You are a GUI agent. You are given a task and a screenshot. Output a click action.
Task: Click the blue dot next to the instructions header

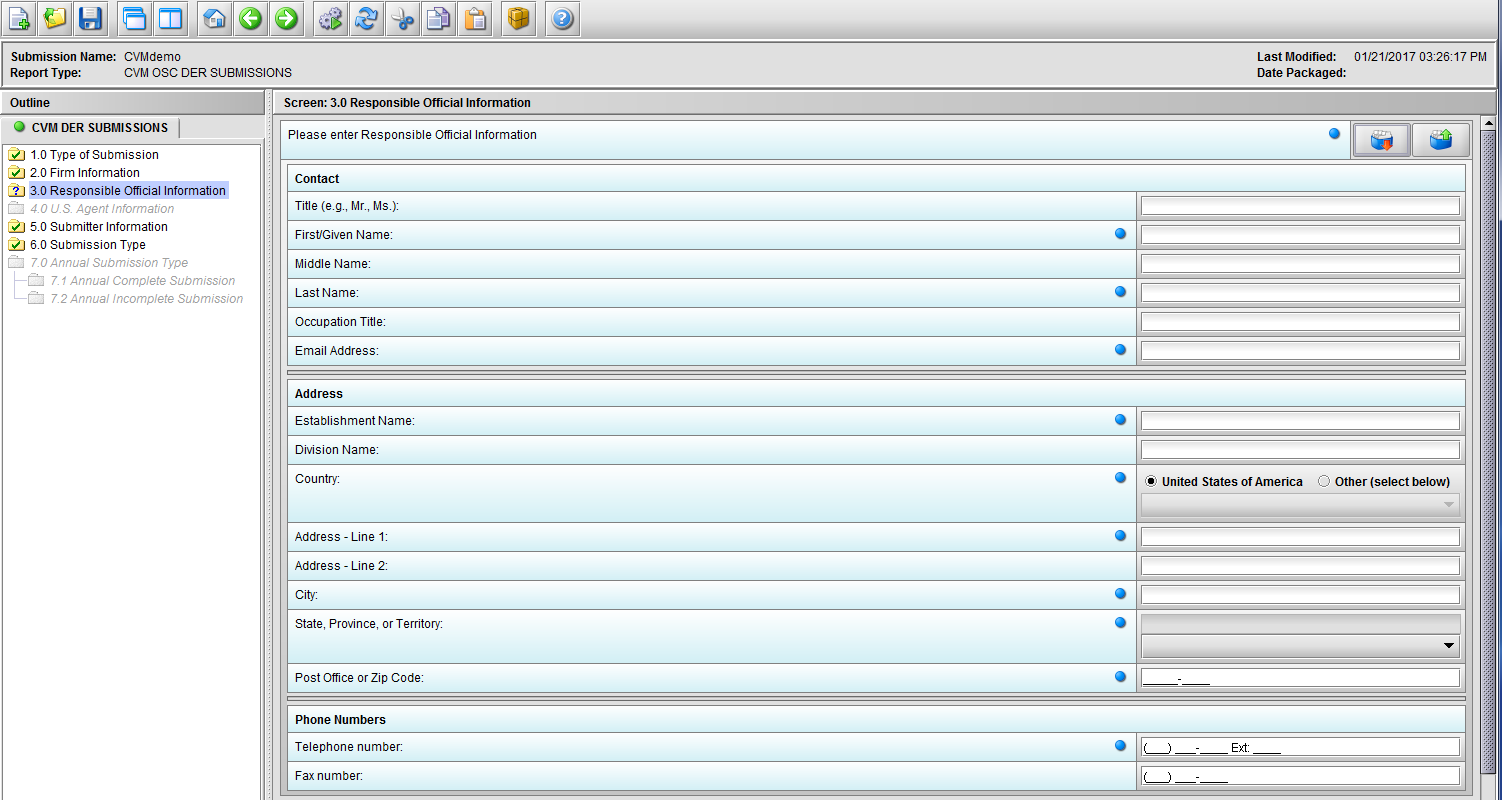[x=1334, y=133]
